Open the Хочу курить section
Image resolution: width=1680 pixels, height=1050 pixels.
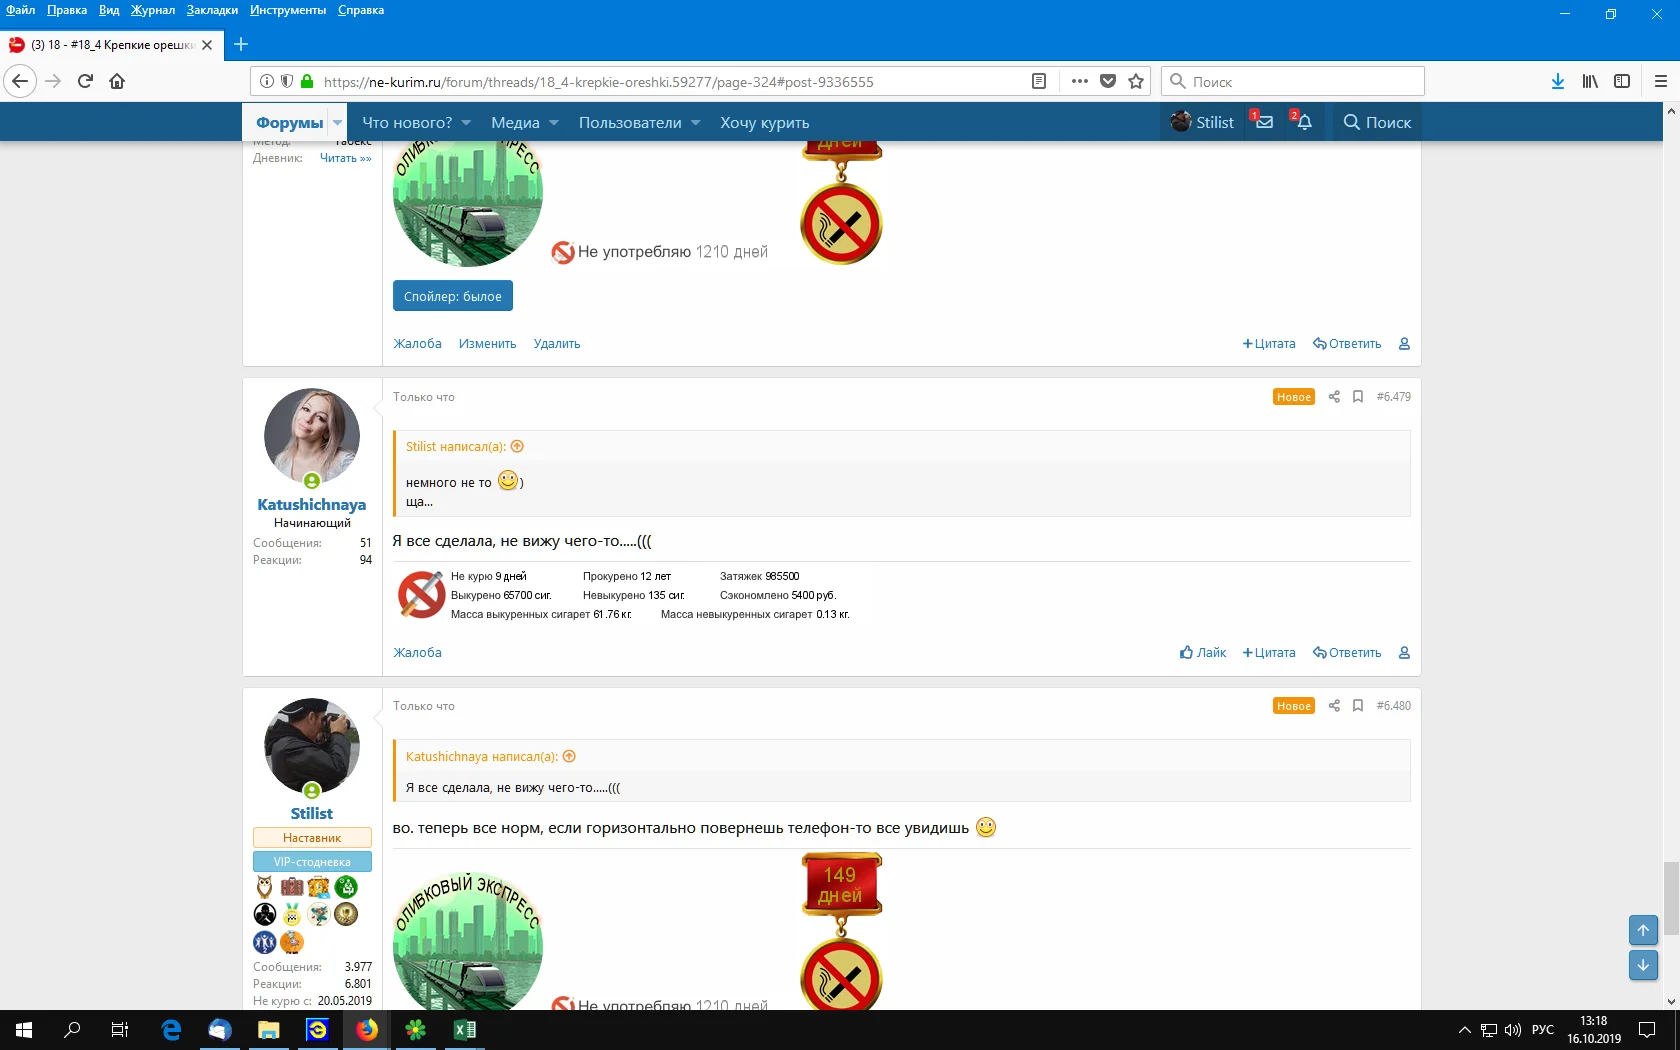coord(765,123)
